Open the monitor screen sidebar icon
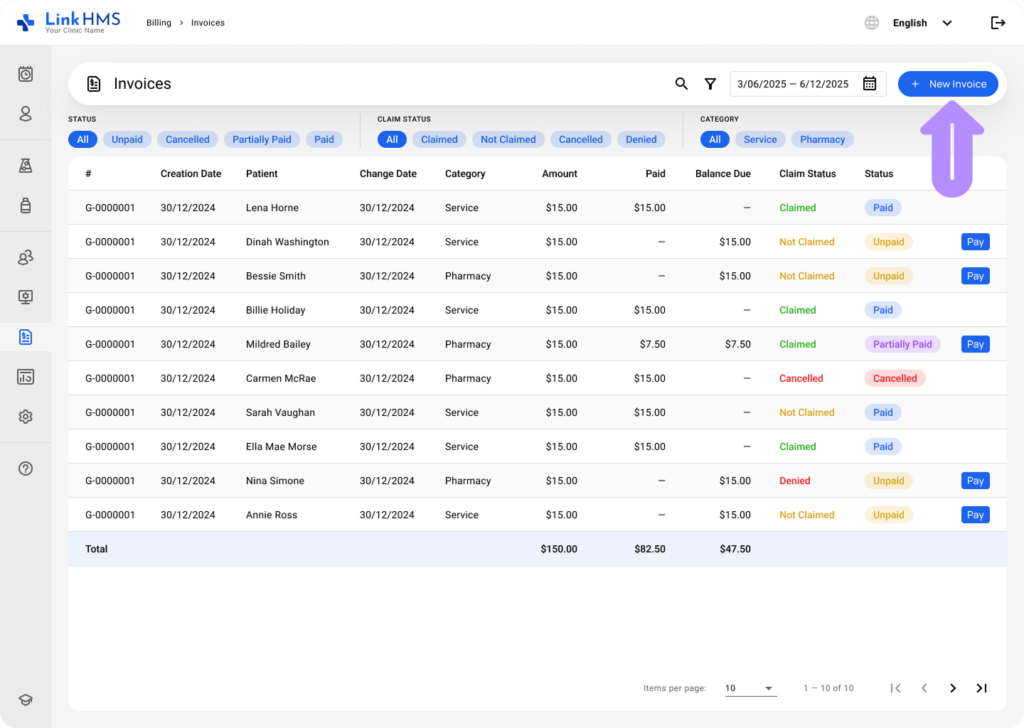Screen dimensions: 1024x728 click(x=25, y=297)
